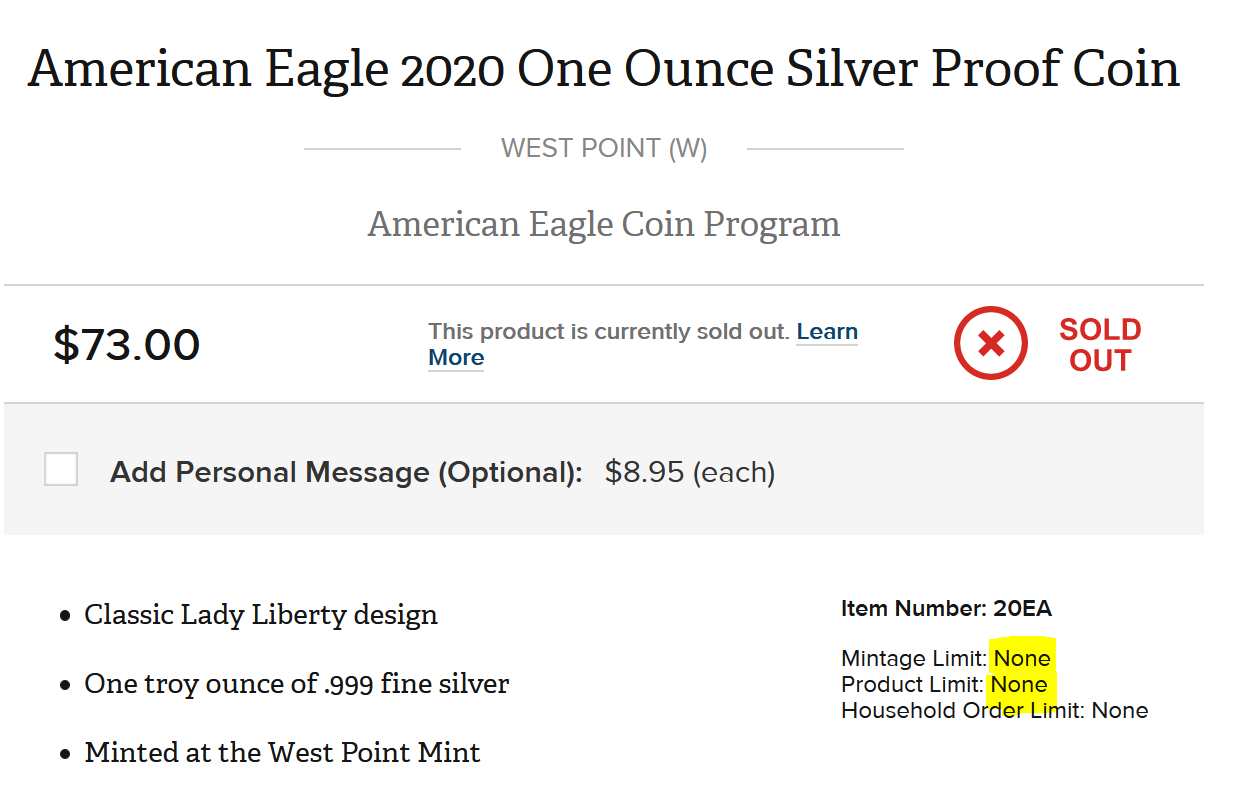
Task: Click highlighted None beside Mintage Limit
Action: (1021, 658)
